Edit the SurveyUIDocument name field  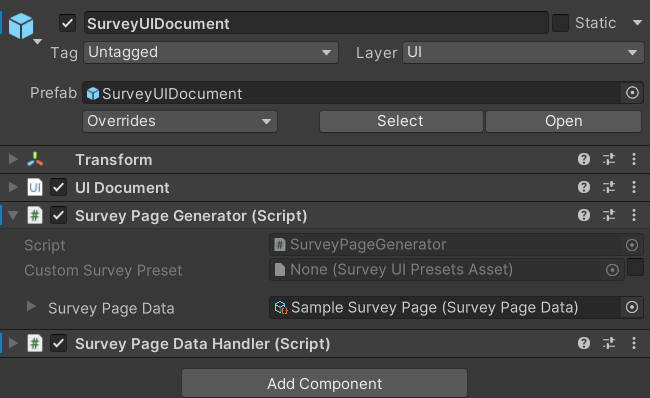click(316, 23)
